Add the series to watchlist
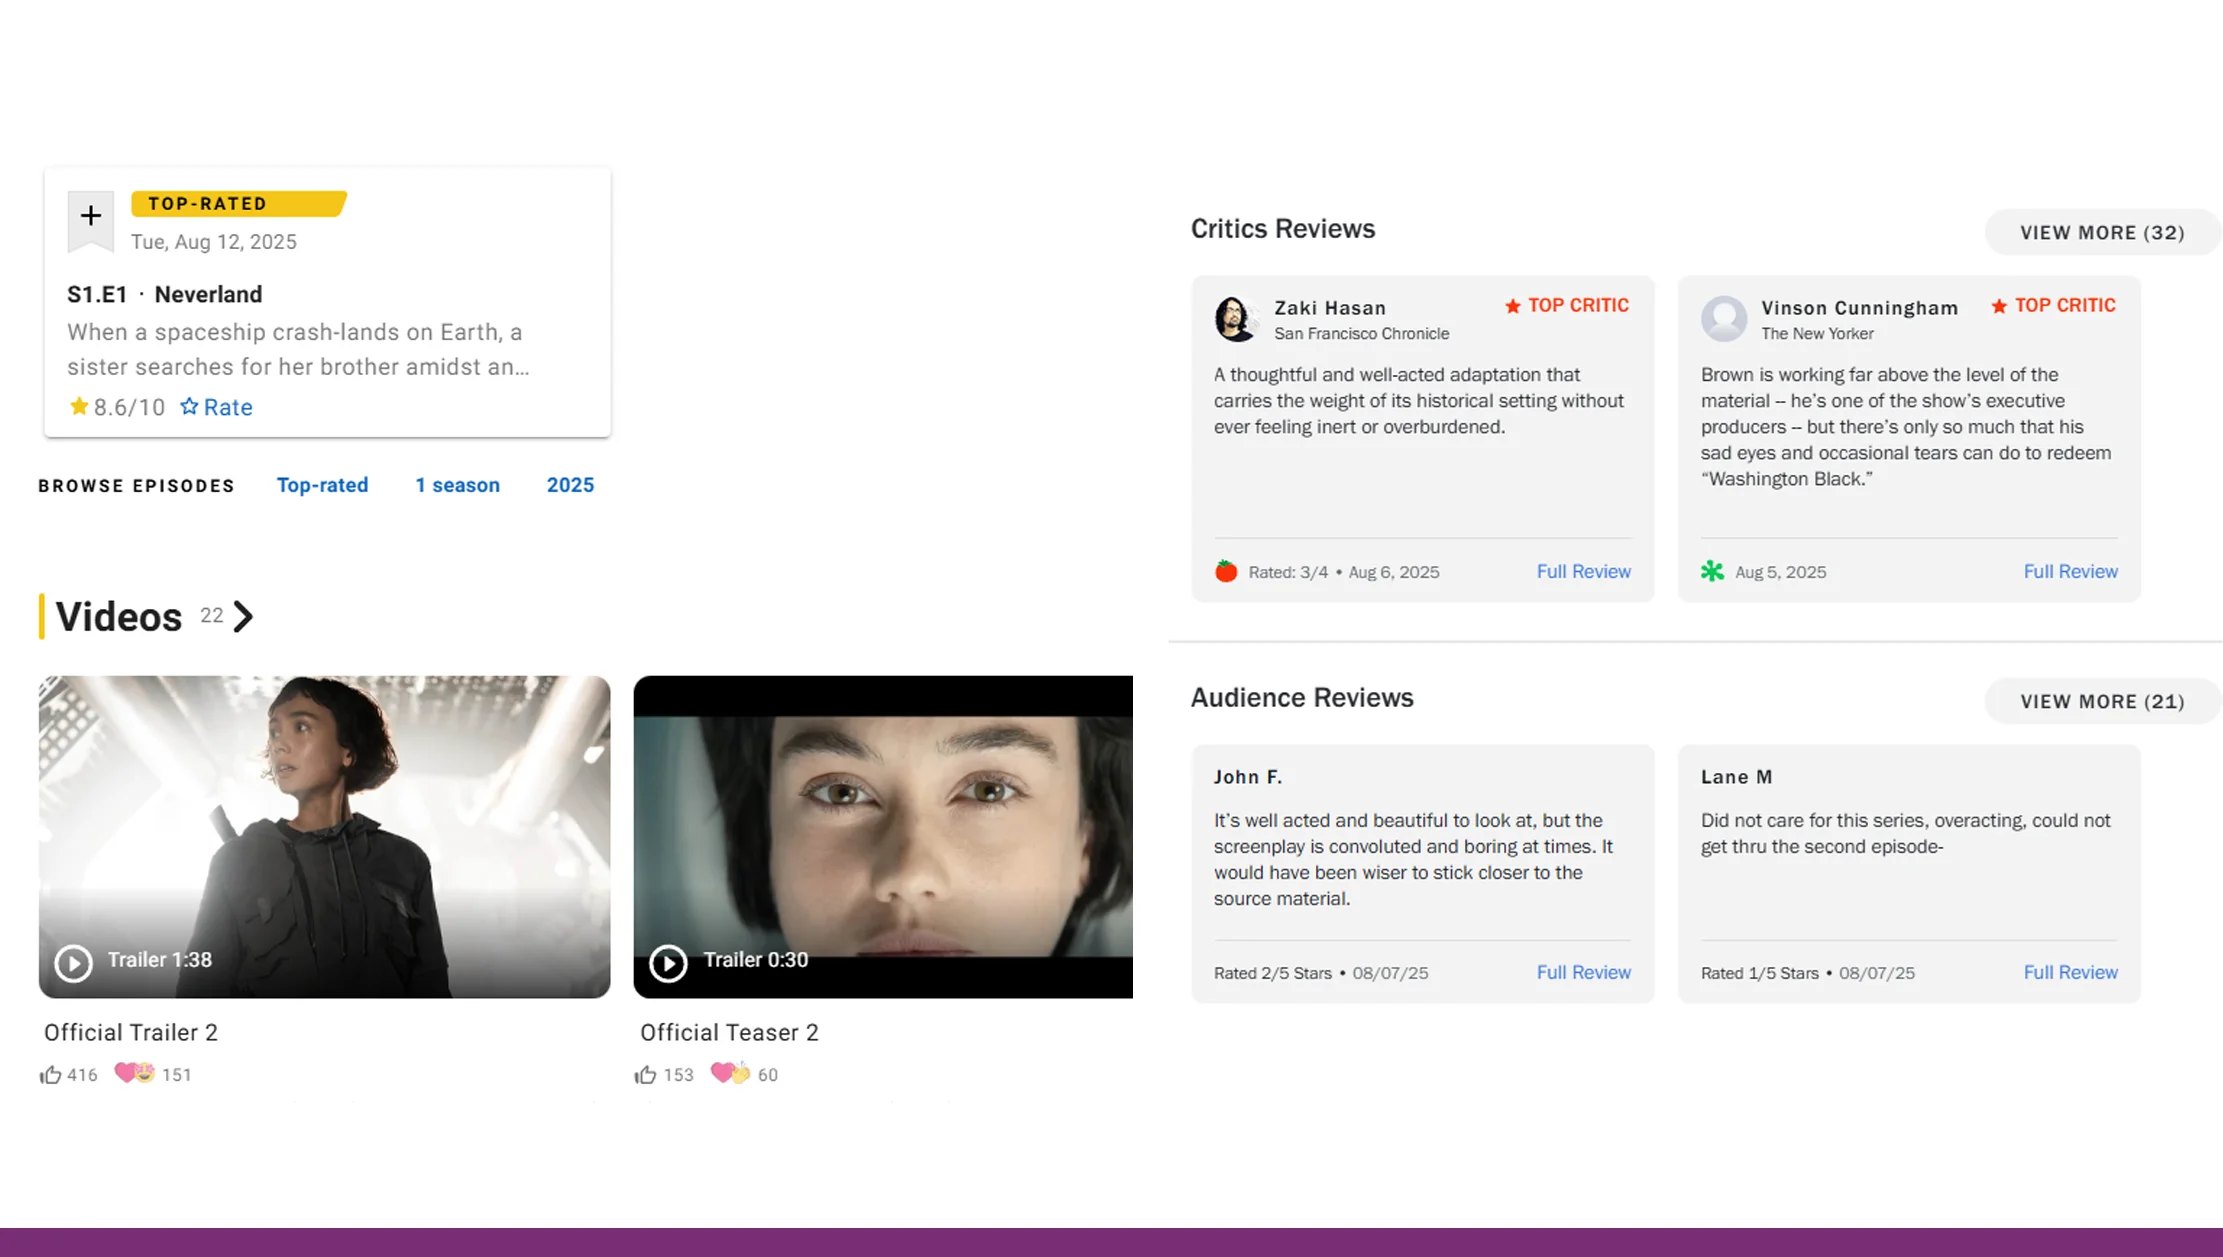The height and width of the screenshot is (1257, 2223). pyautogui.click(x=90, y=215)
